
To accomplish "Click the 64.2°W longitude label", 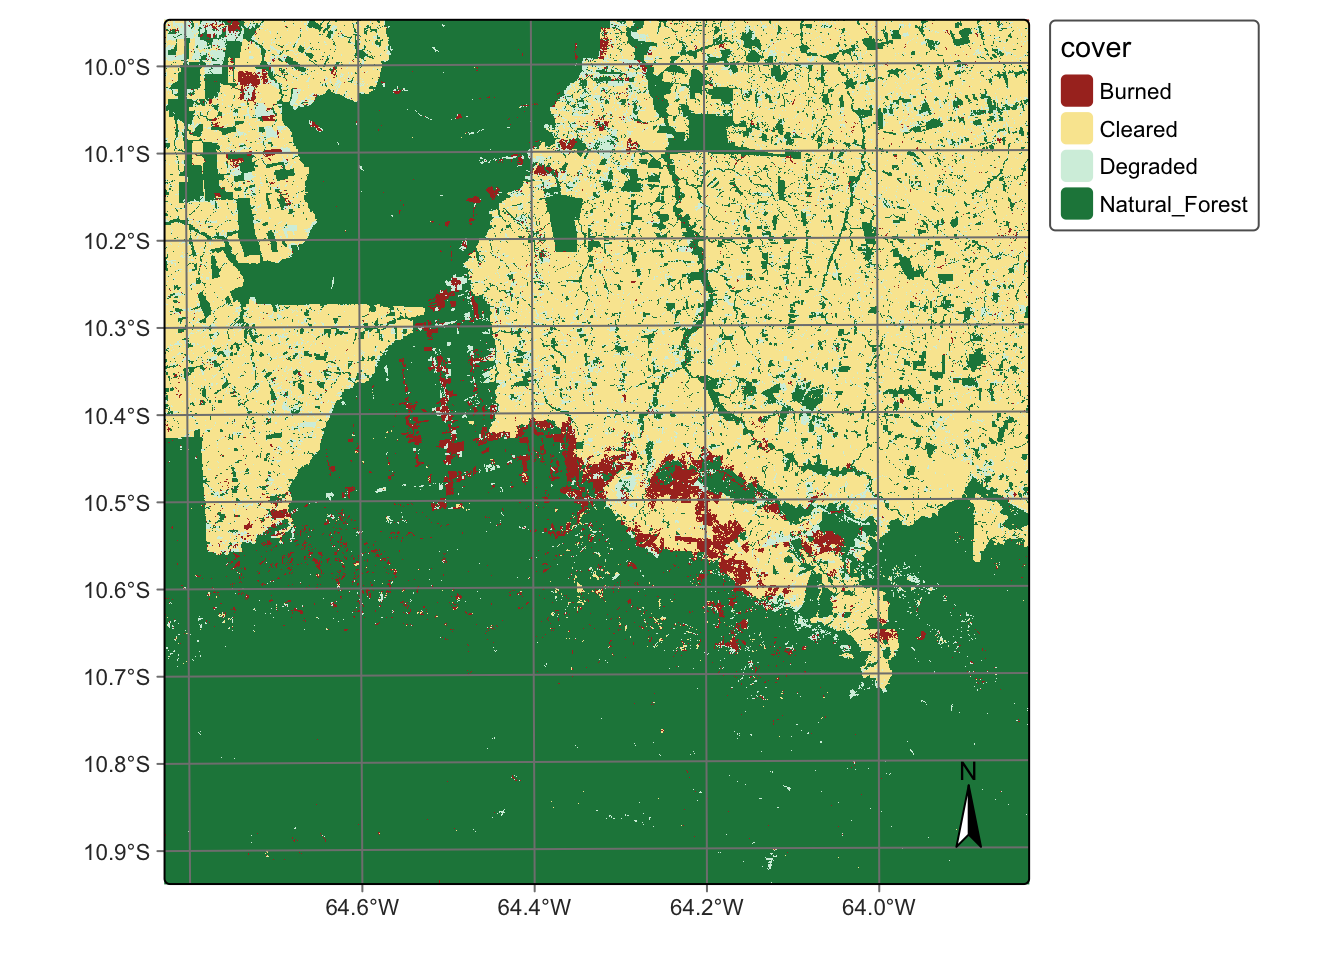I will pyautogui.click(x=706, y=908).
